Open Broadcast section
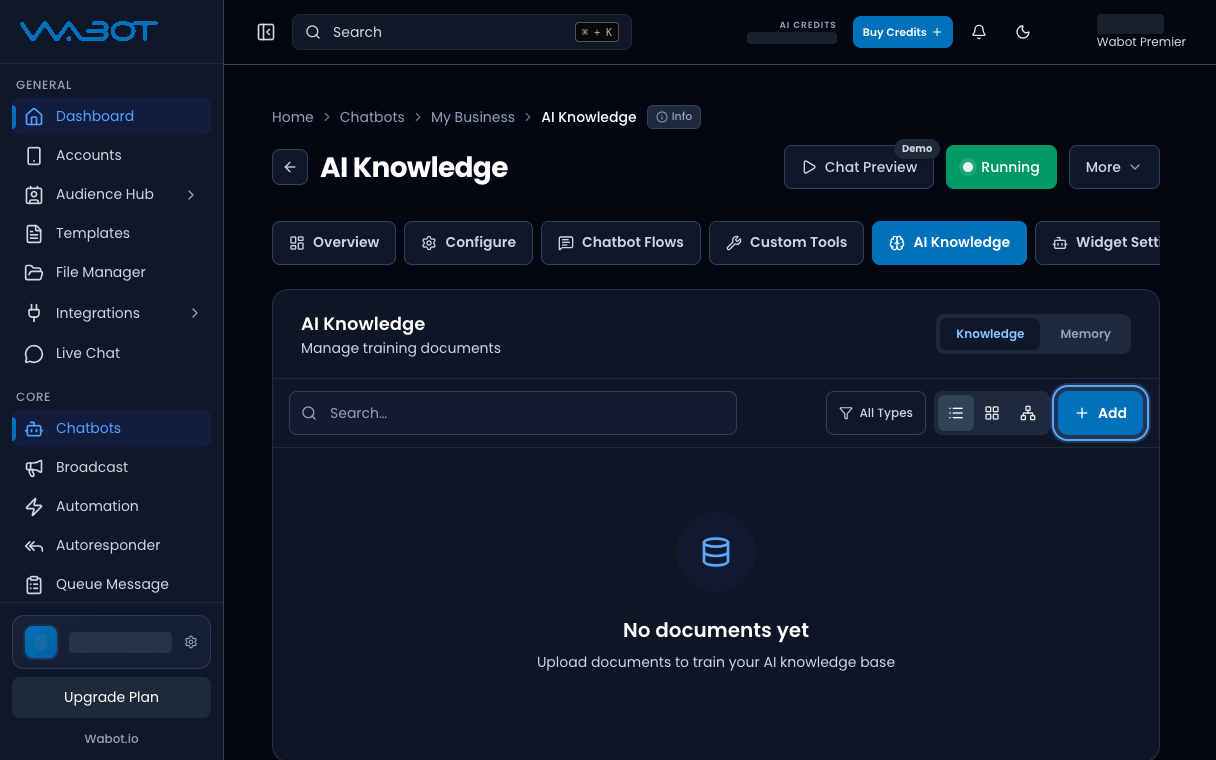This screenshot has height=760, width=1216. [x=111, y=467]
